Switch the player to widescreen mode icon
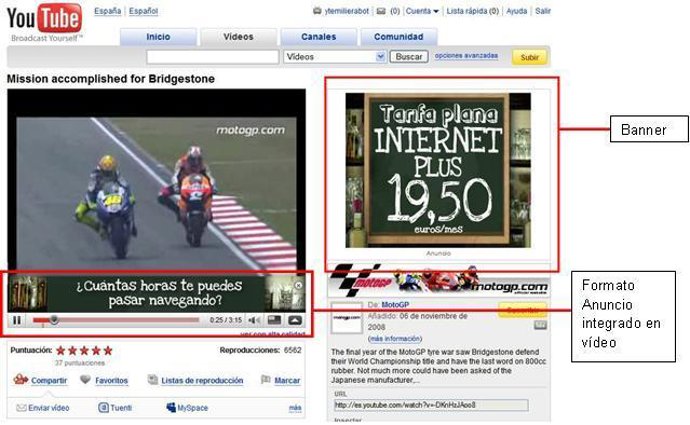The height and width of the screenshot is (425, 690). (x=274, y=320)
